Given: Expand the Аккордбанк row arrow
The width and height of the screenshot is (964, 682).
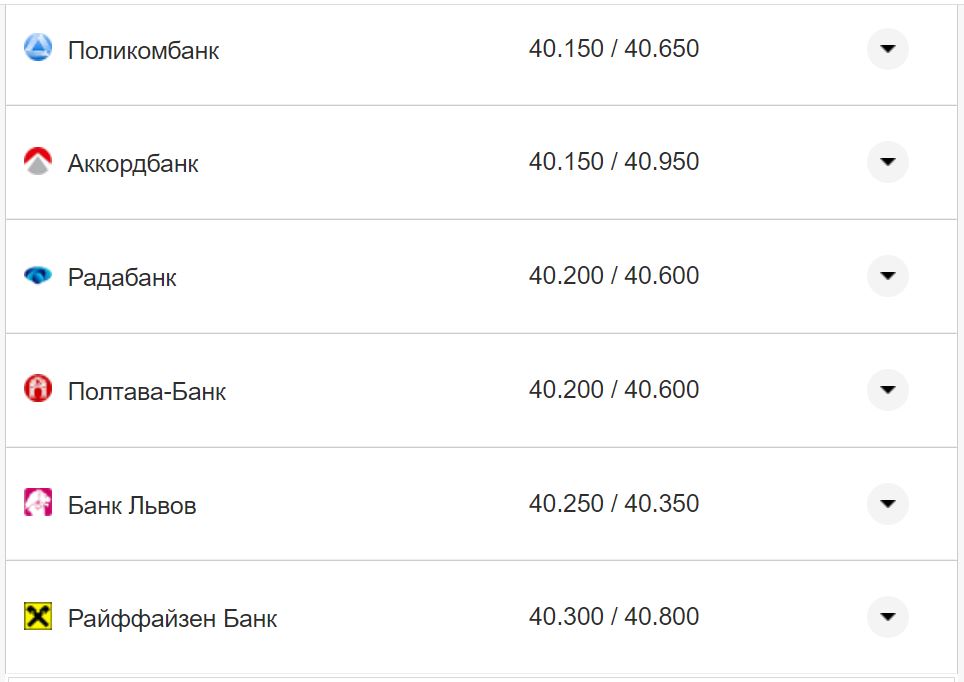Looking at the screenshot, I should coord(887,162).
